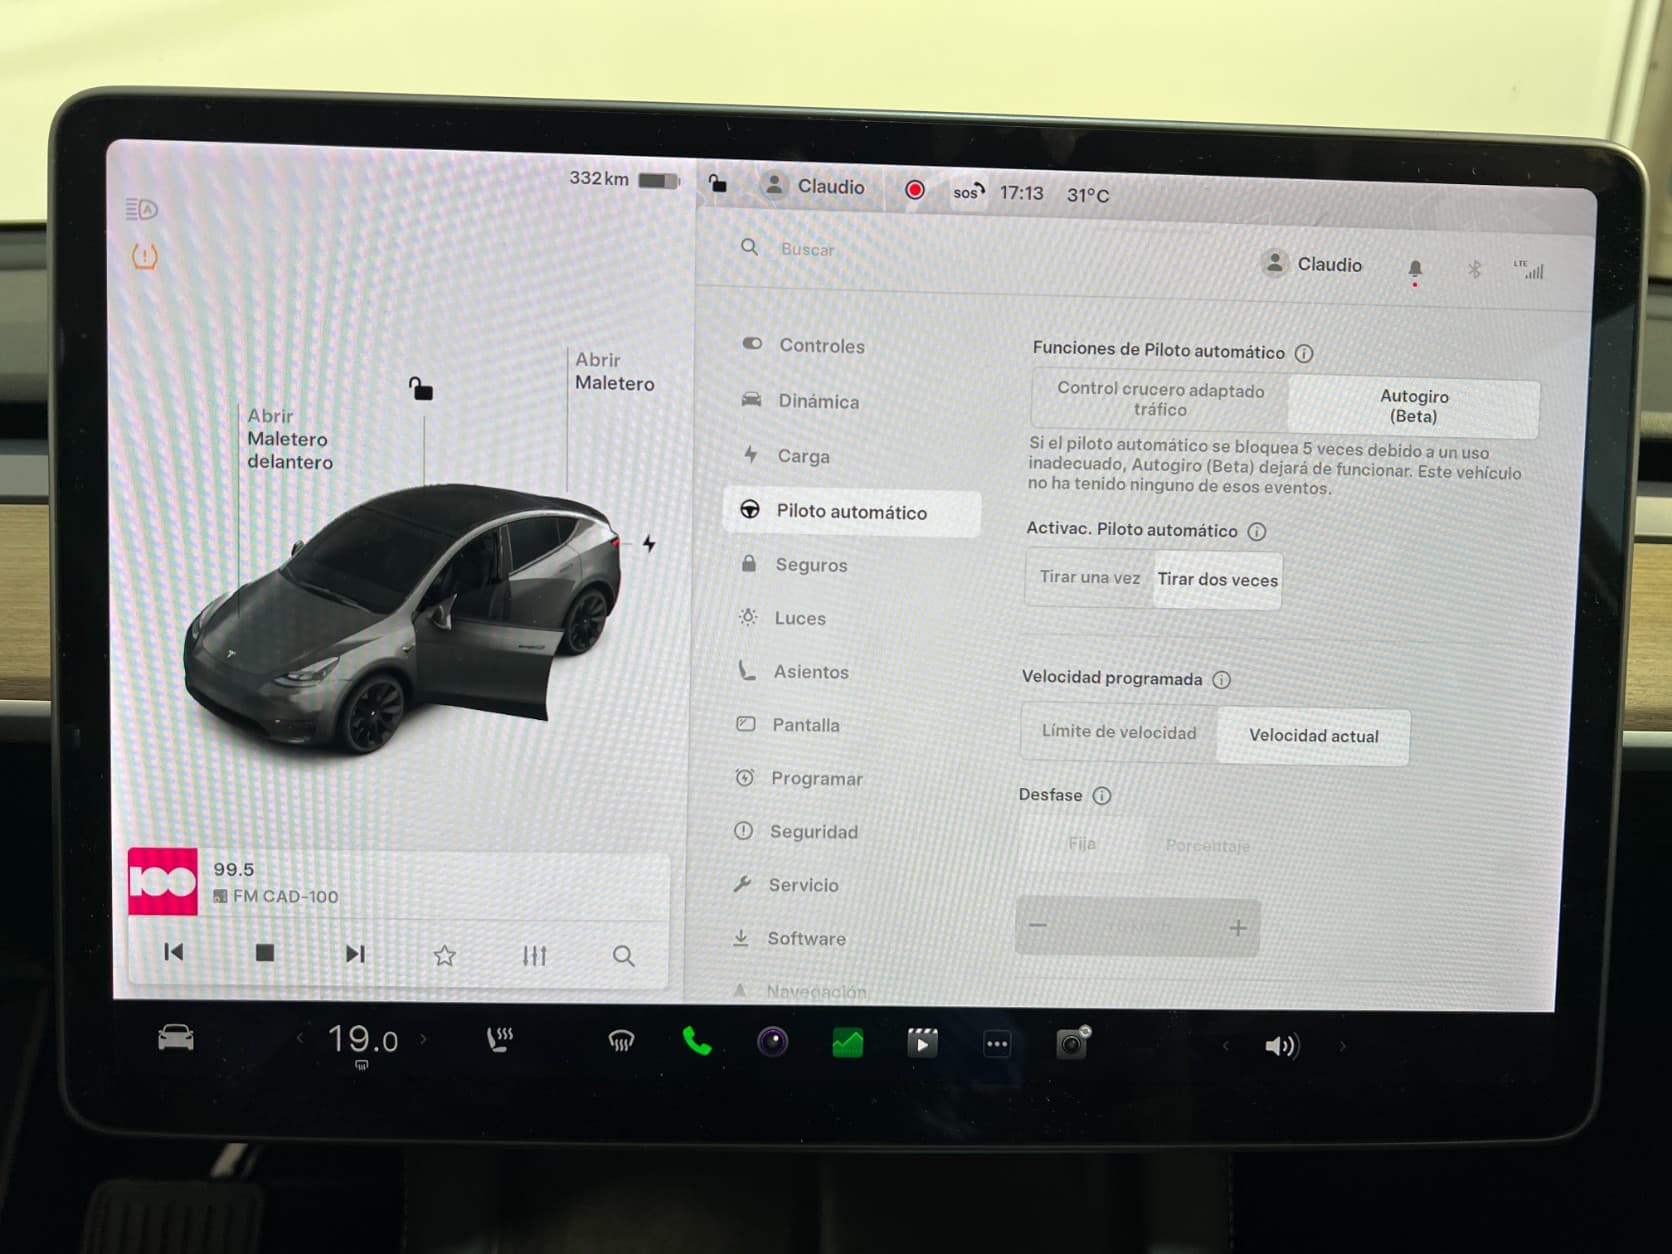Open the Claudio driver profile menu

tap(1312, 264)
